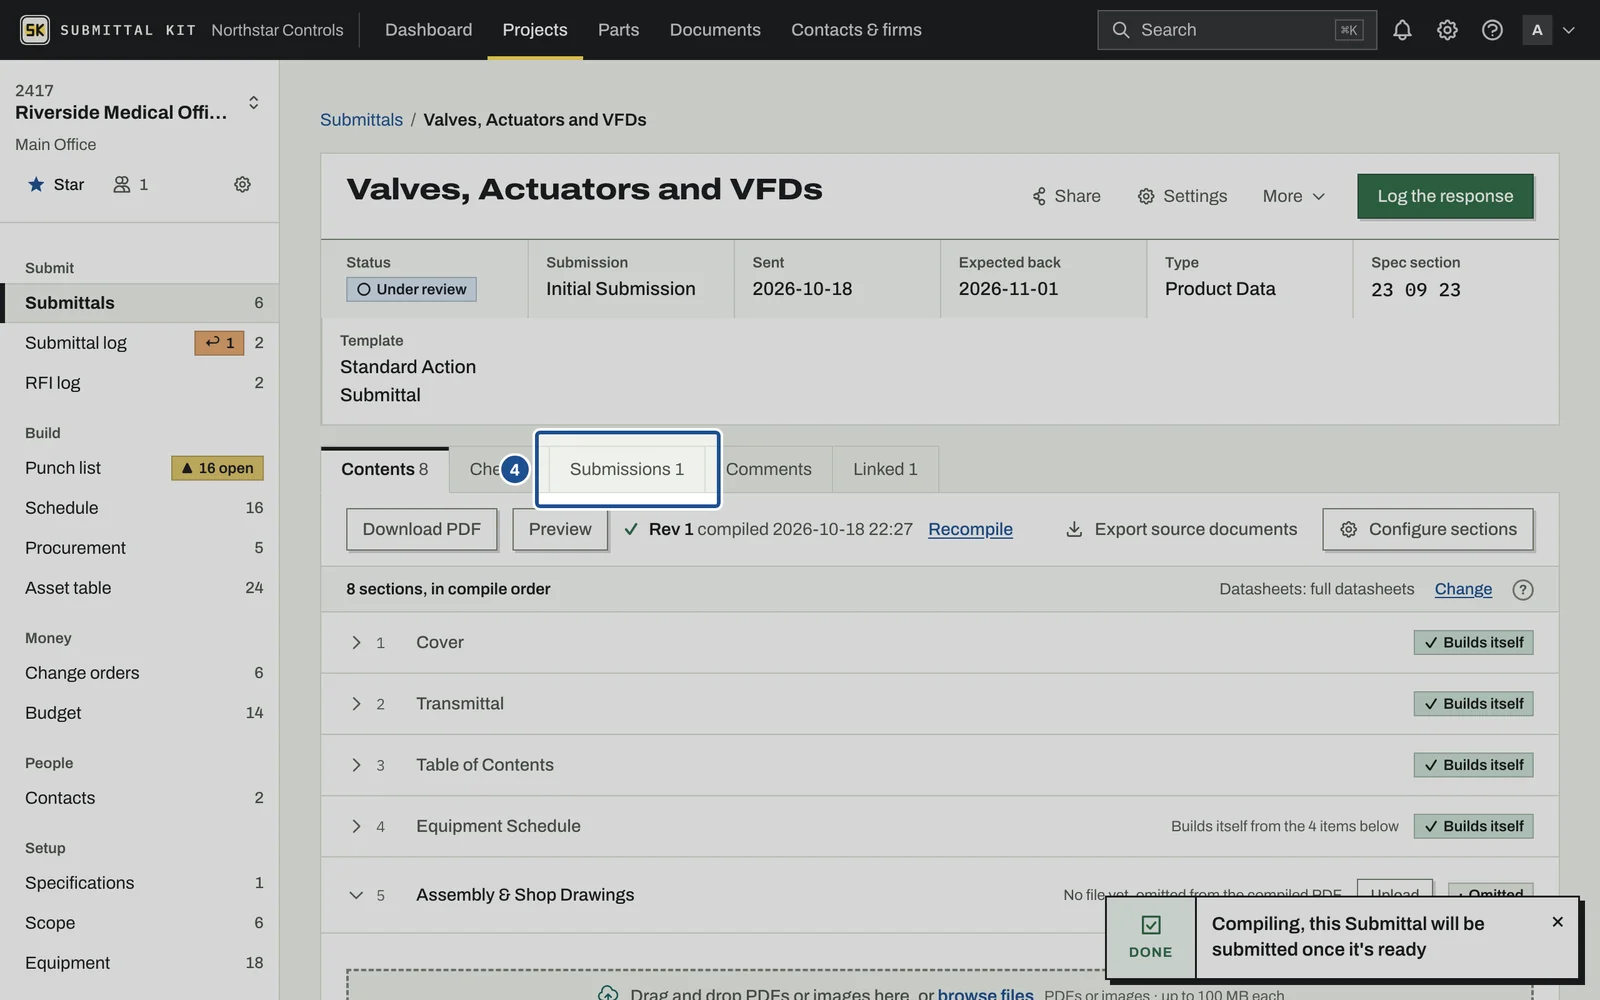
Task: Open project settings gear in sidebar
Action: (242, 184)
